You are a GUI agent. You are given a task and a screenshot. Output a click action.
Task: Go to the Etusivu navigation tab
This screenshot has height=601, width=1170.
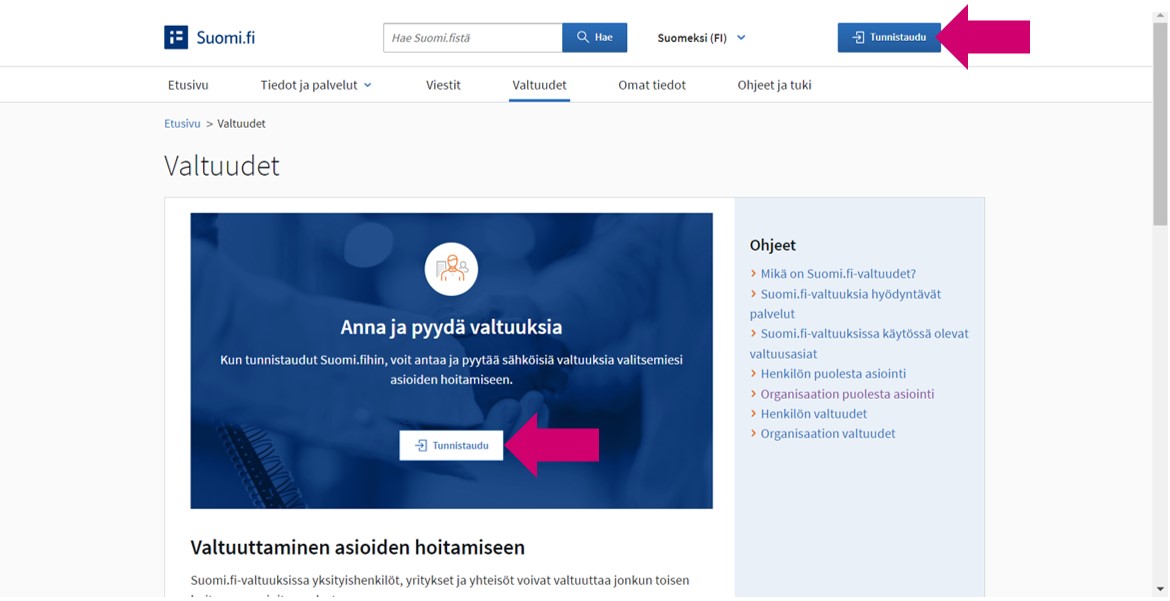188,85
